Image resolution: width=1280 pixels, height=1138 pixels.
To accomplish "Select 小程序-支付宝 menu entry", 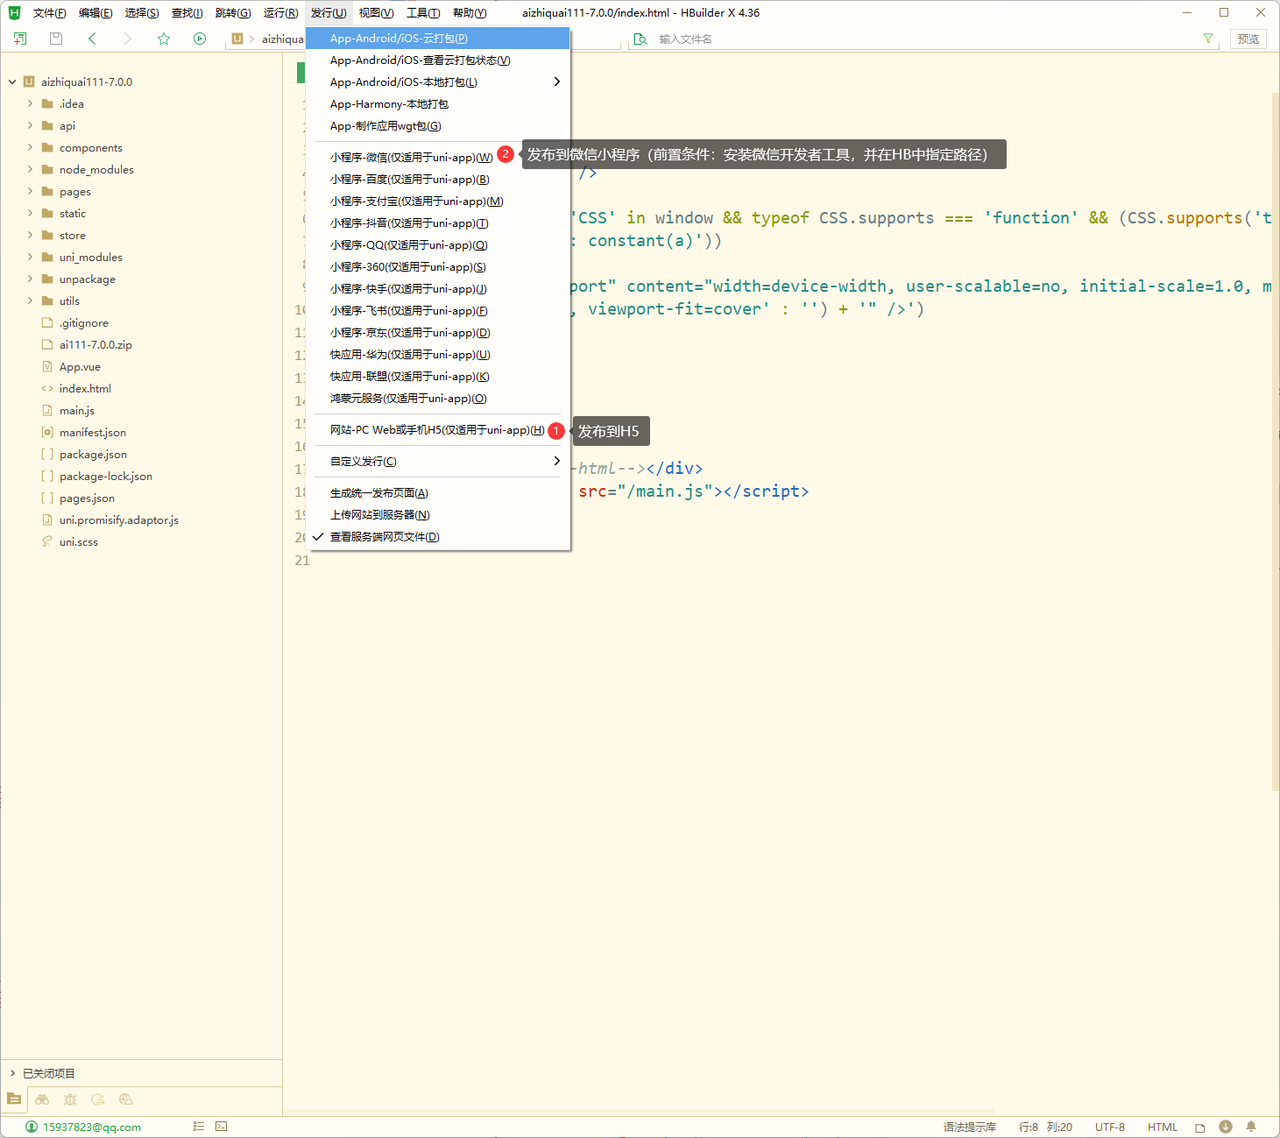I will (x=437, y=201).
